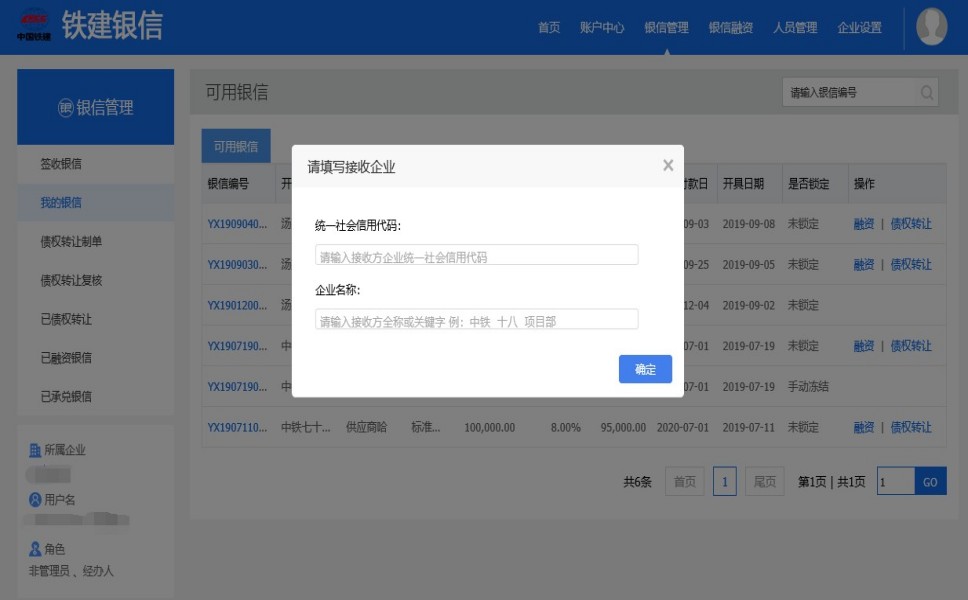
Task: Click the 用户名 person icon
Action: [x=35, y=500]
